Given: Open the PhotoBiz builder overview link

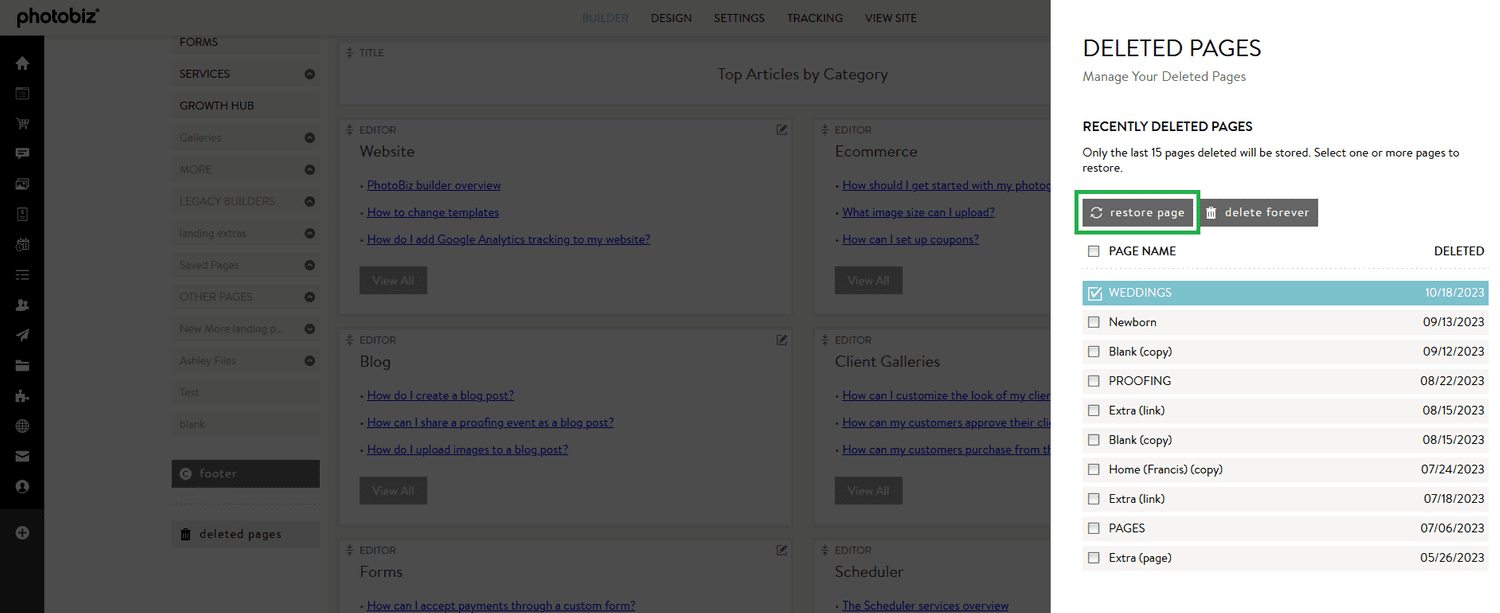Looking at the screenshot, I should click(x=434, y=185).
